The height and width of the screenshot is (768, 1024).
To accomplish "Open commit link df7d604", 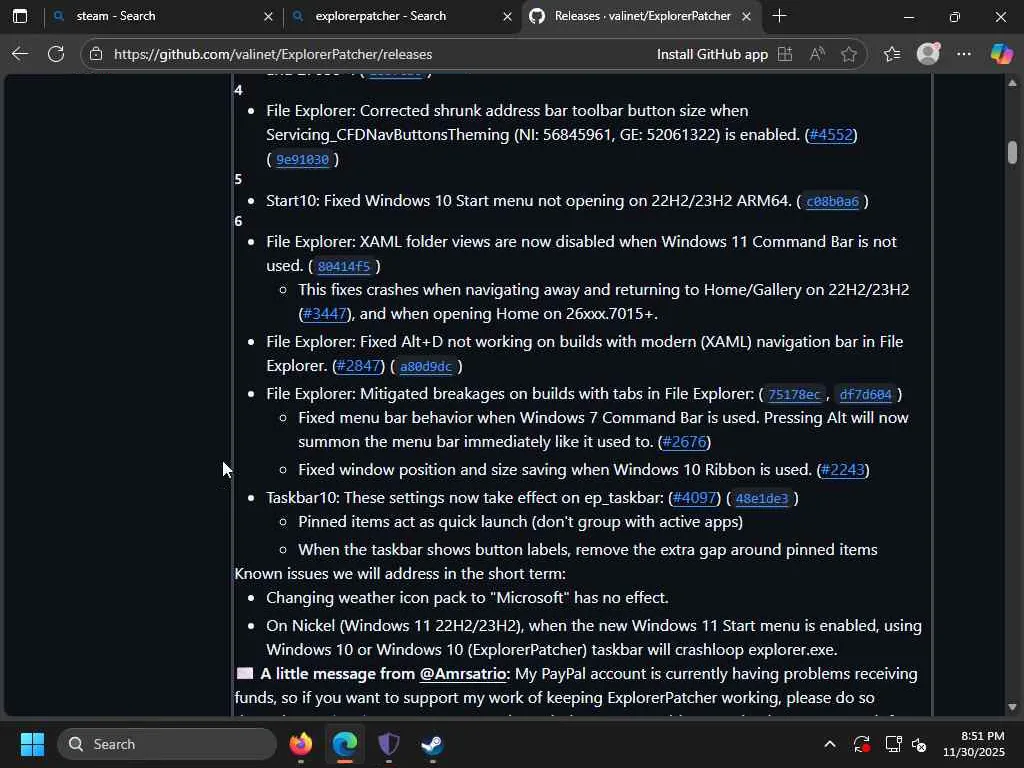I will point(865,394).
